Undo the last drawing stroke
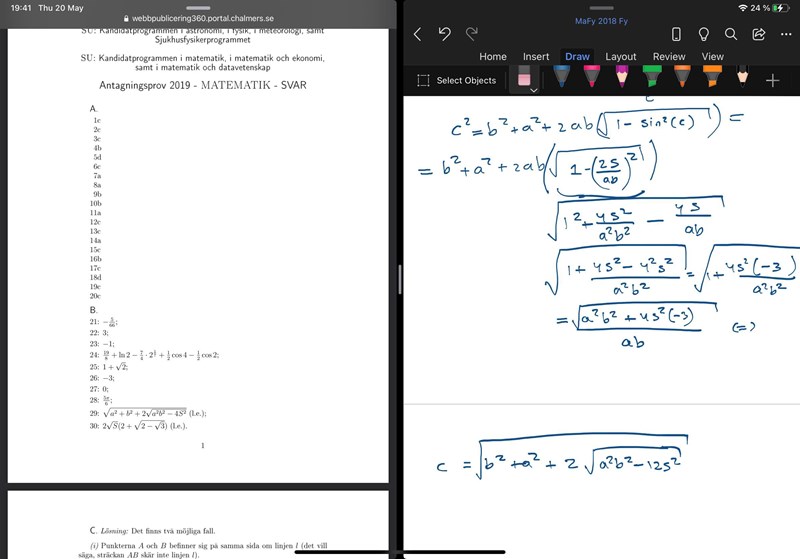Image resolution: width=800 pixels, height=559 pixels. [x=445, y=34]
